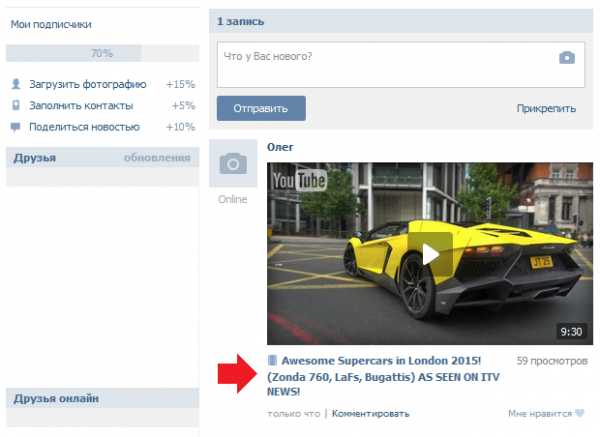600x437 pixels.
Task: Click the 1 запись wall header
Action: pyautogui.click(x=240, y=21)
